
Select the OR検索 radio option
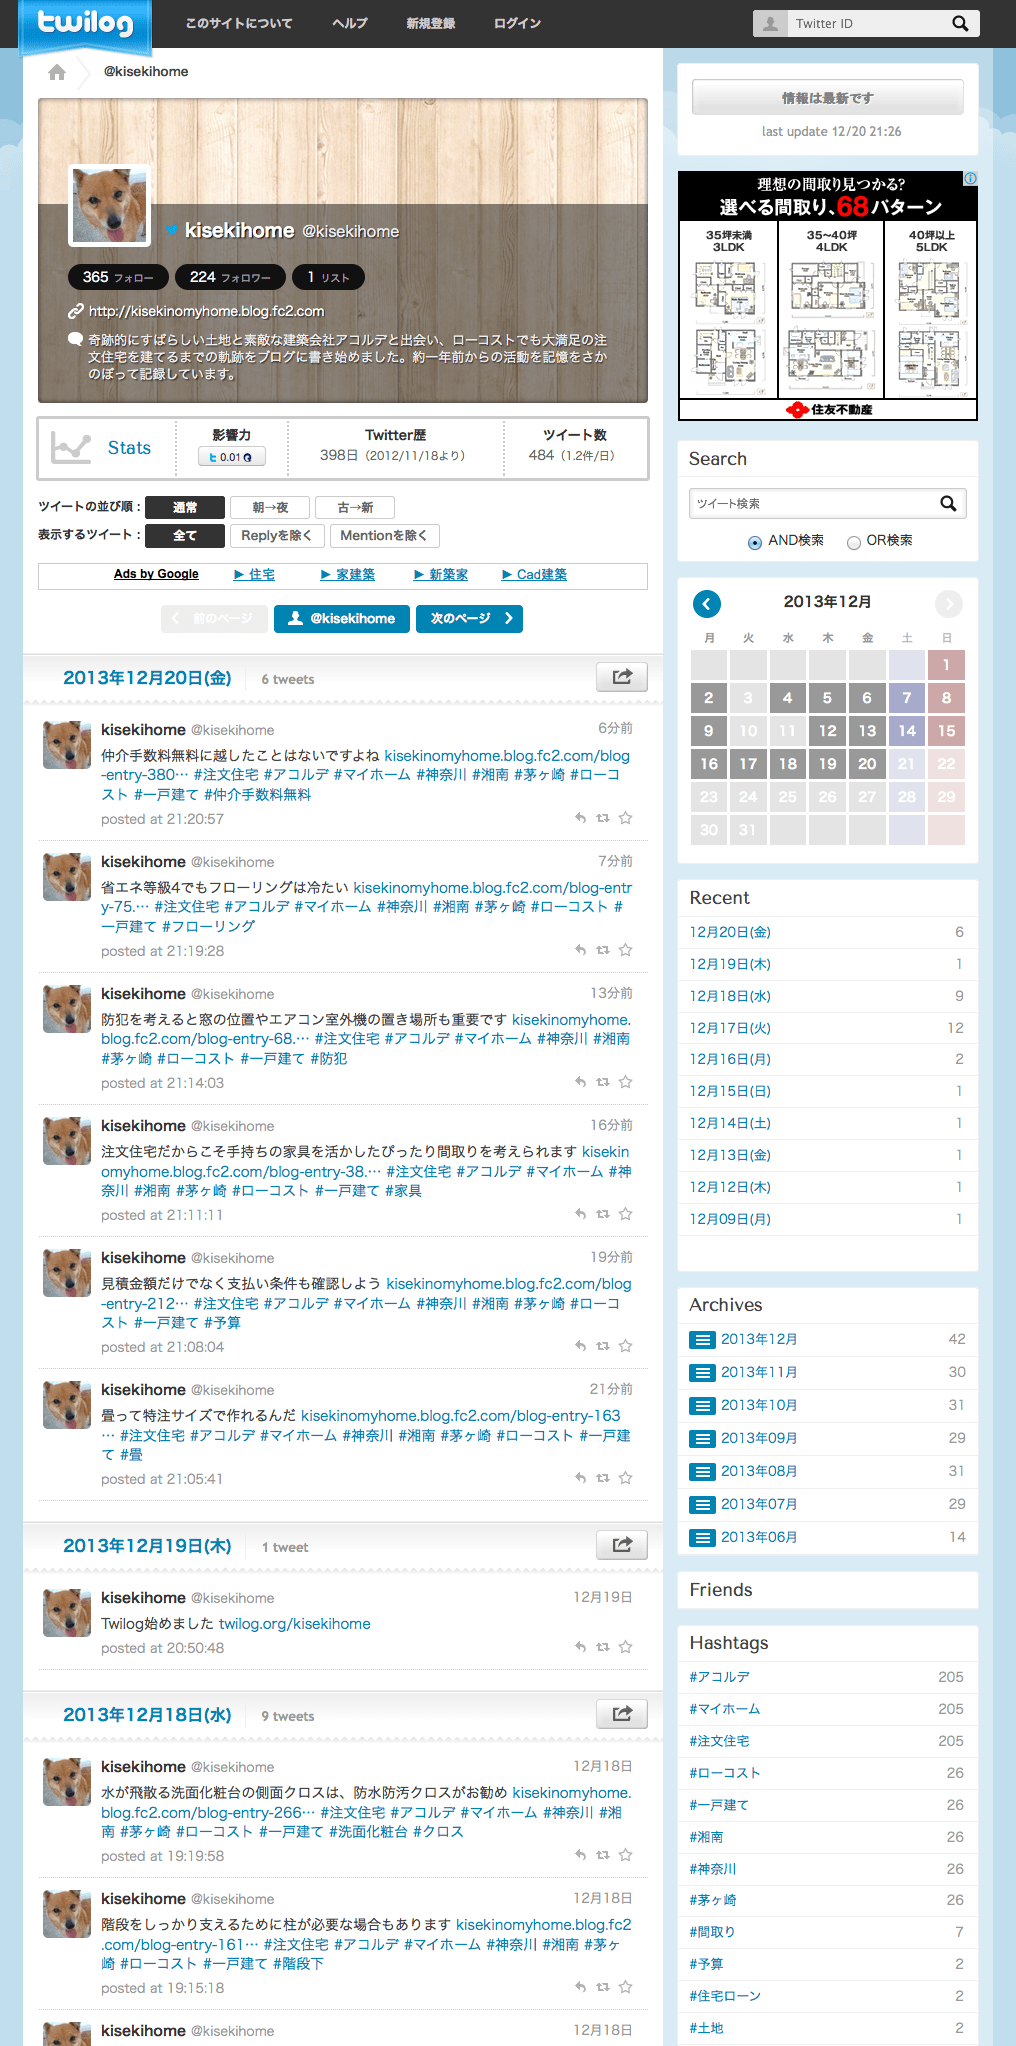tap(853, 542)
